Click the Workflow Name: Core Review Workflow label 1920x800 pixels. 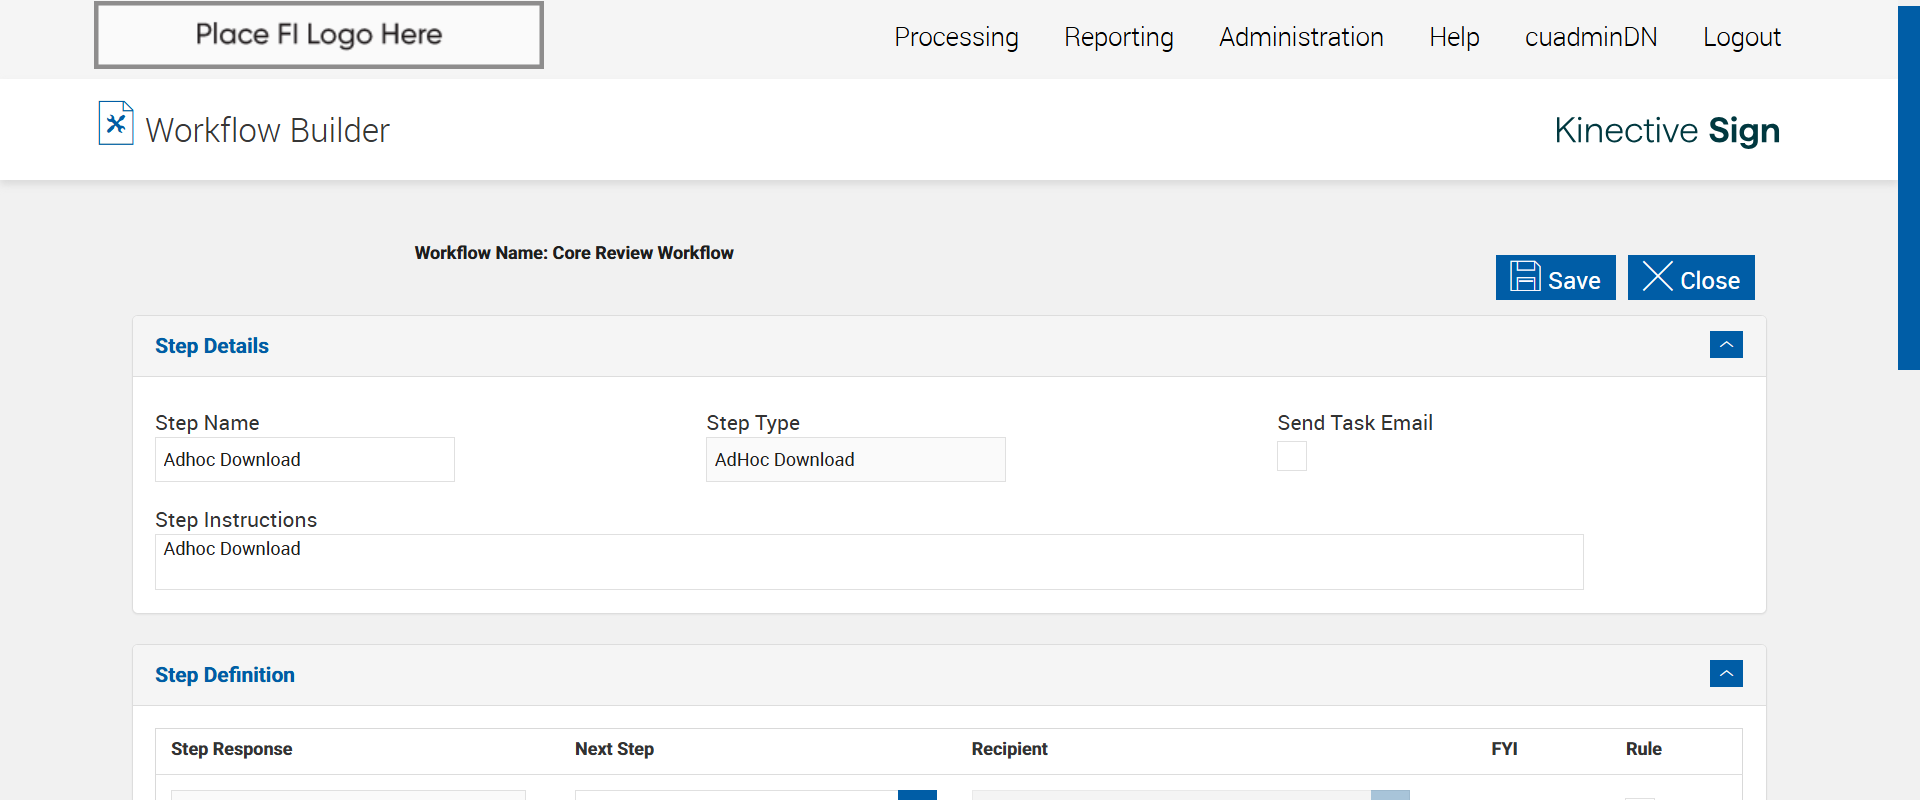point(574,253)
